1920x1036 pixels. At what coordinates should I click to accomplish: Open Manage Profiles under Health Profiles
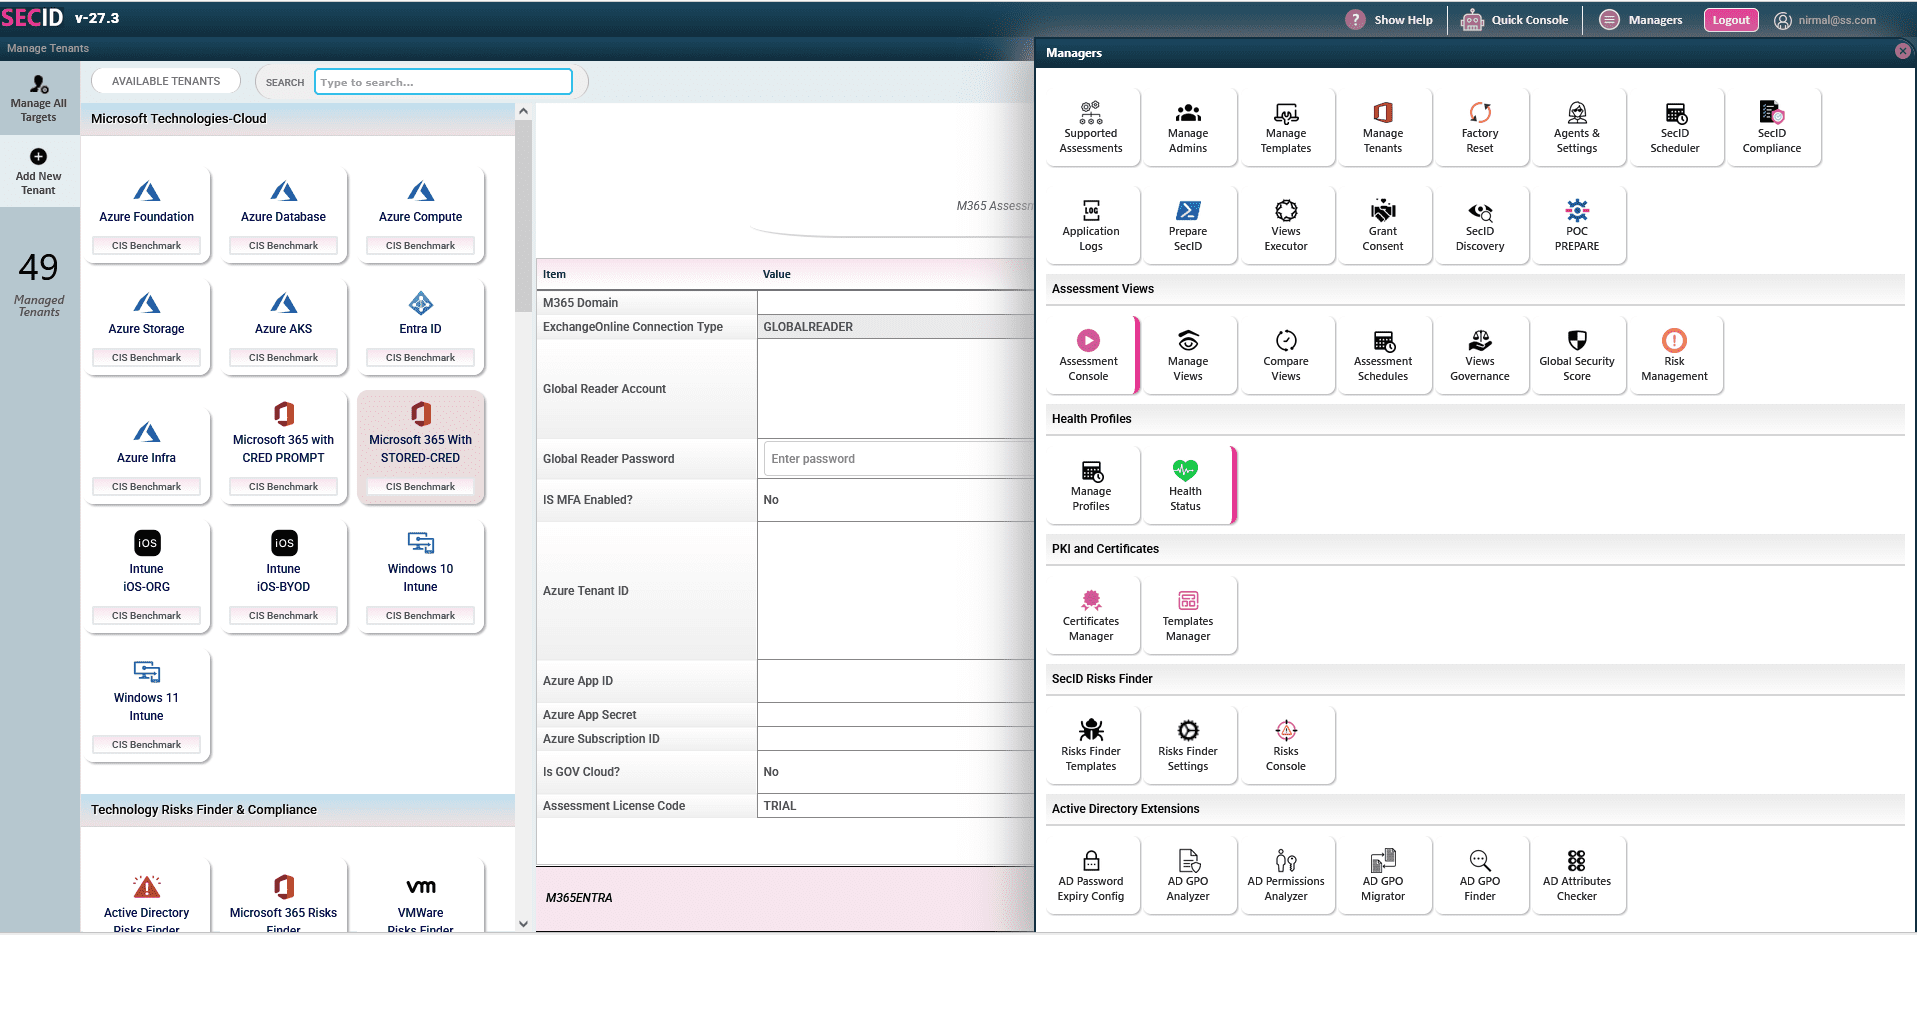(1091, 485)
